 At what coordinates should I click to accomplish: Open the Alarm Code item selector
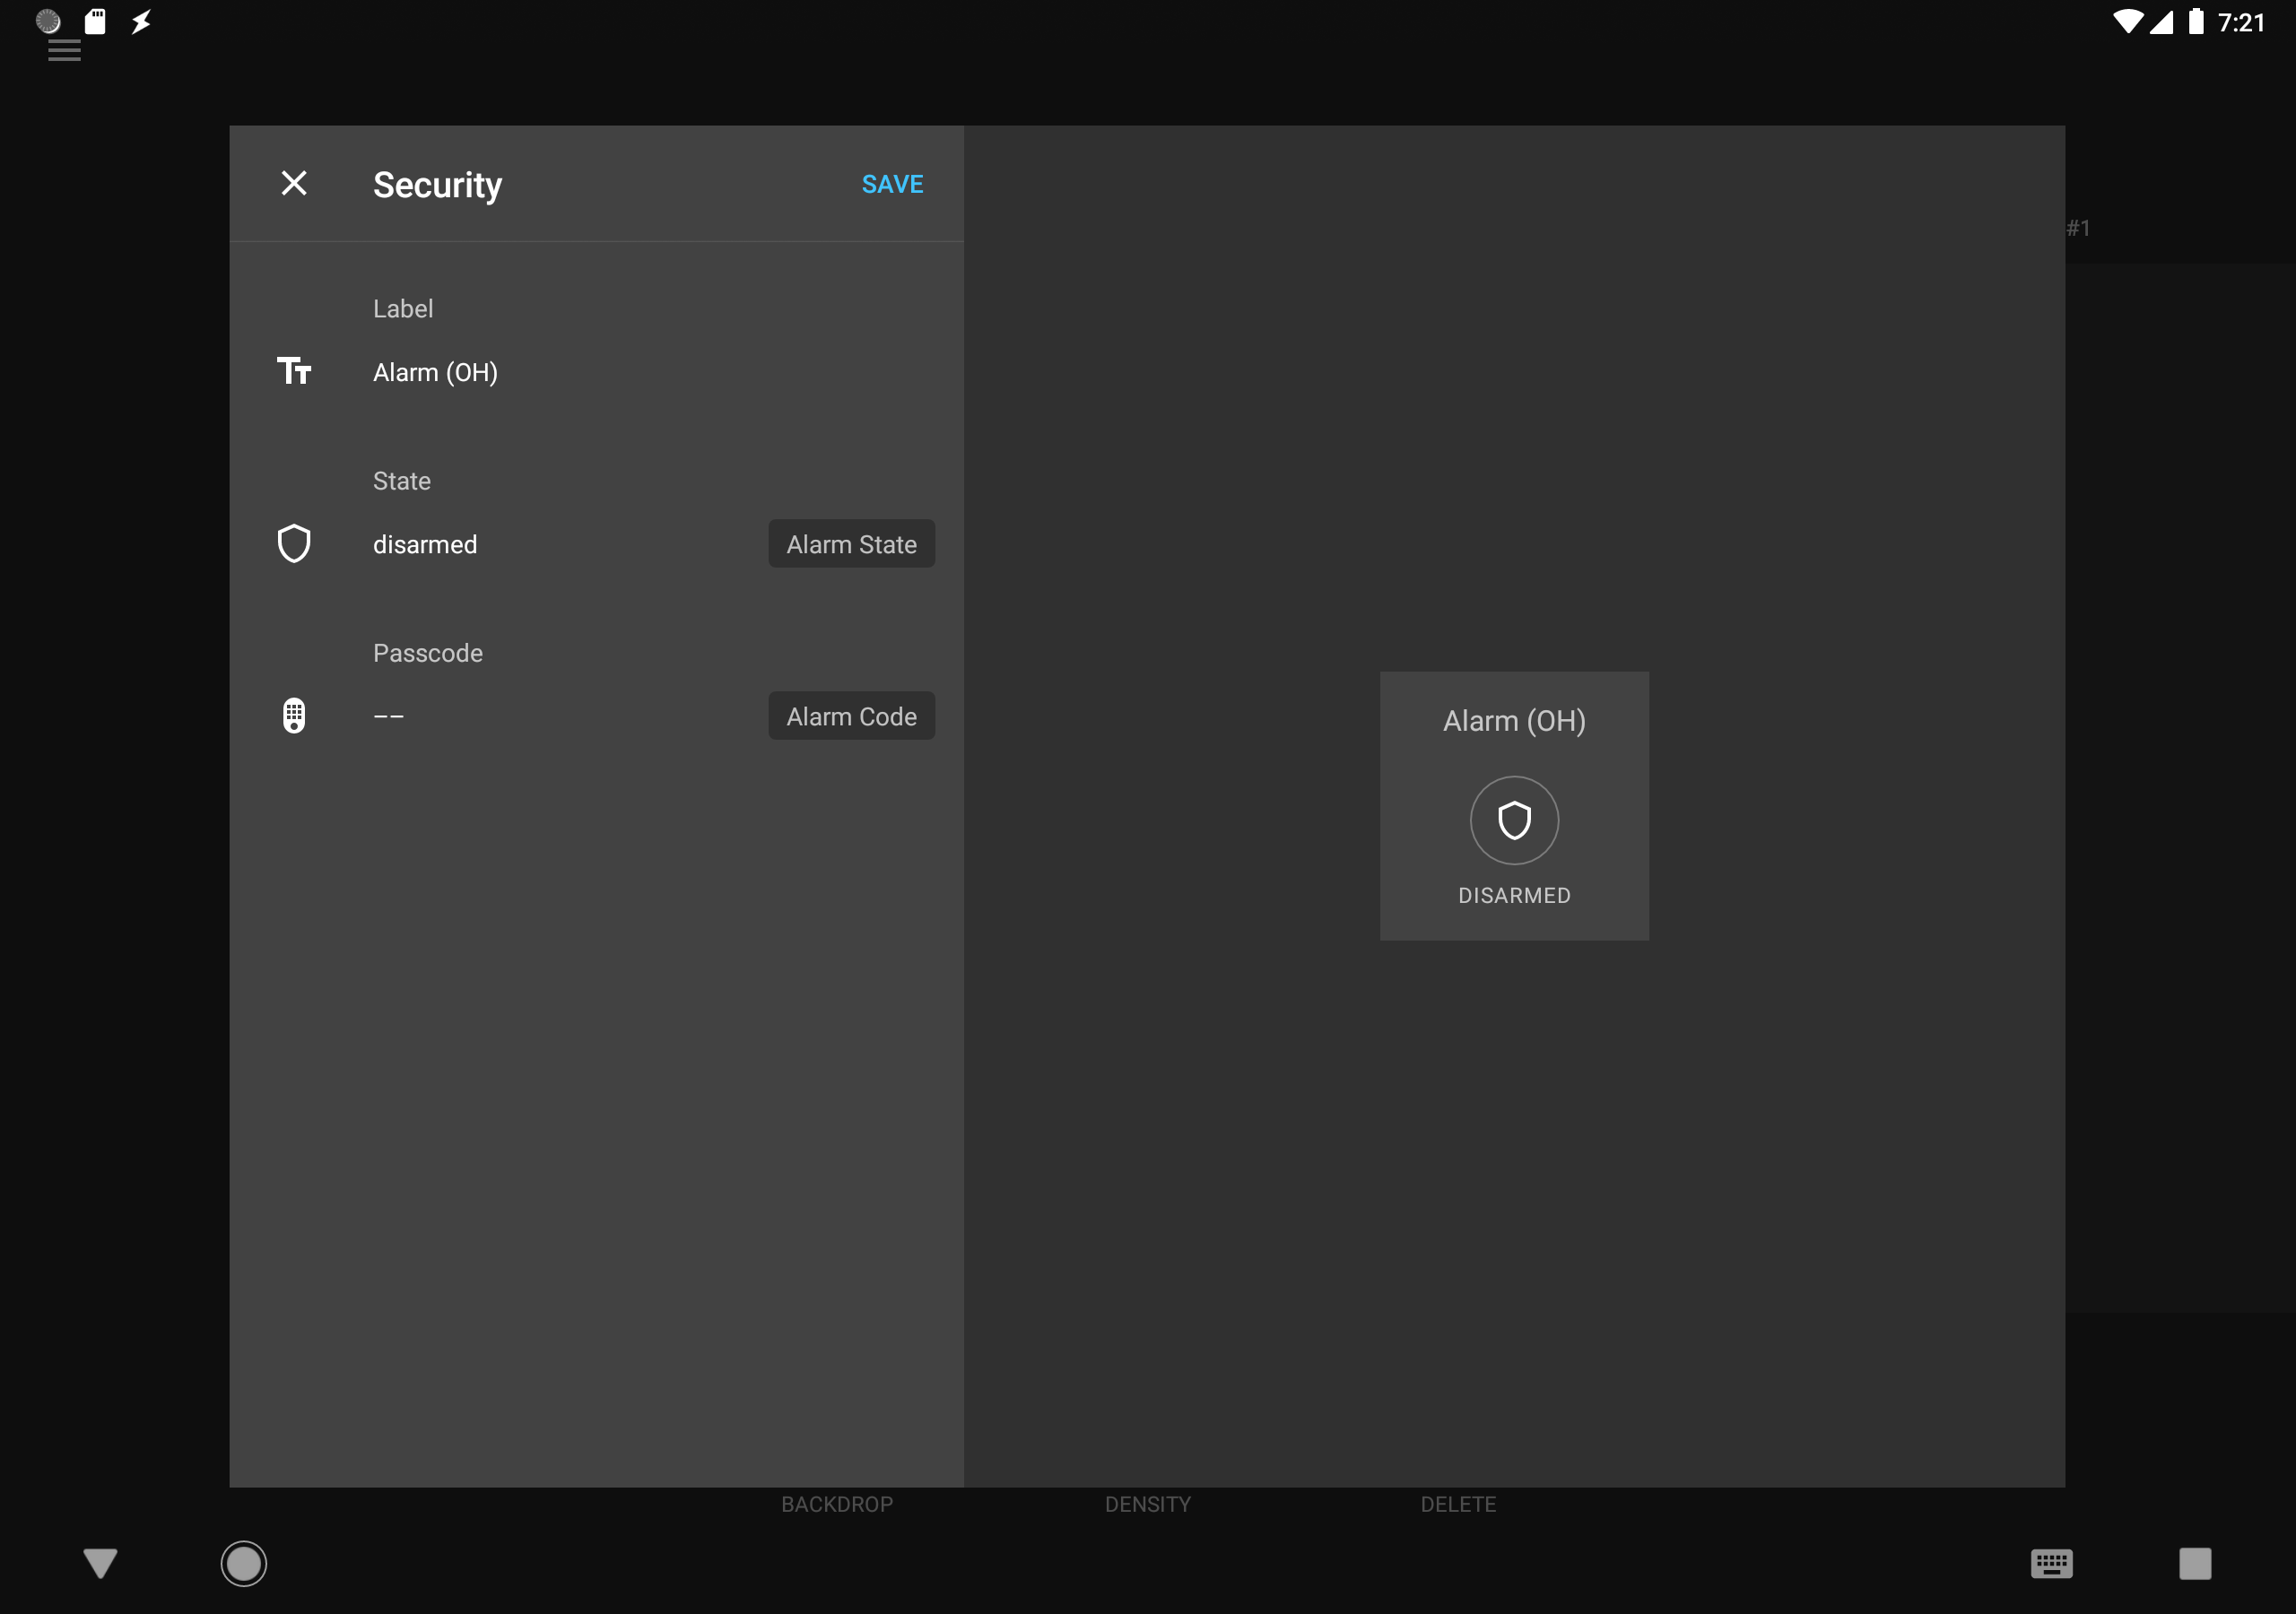[851, 716]
